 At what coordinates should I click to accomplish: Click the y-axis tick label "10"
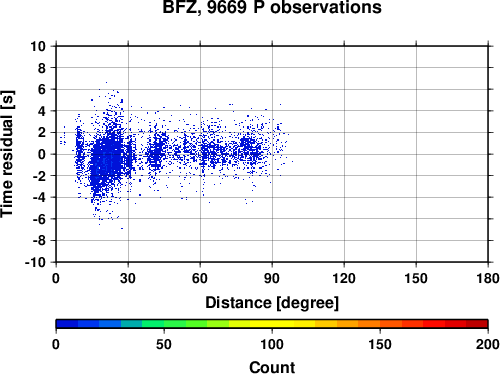(38, 46)
